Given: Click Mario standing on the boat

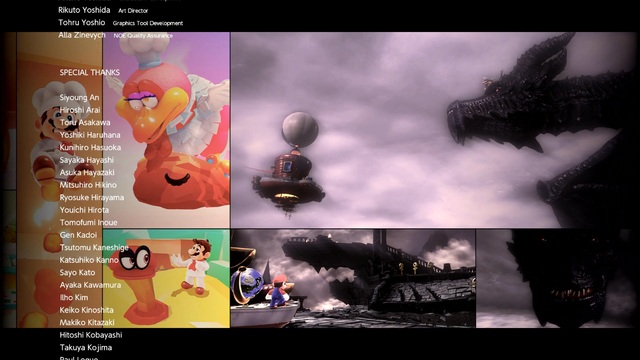Looking at the screenshot, I should (278, 291).
